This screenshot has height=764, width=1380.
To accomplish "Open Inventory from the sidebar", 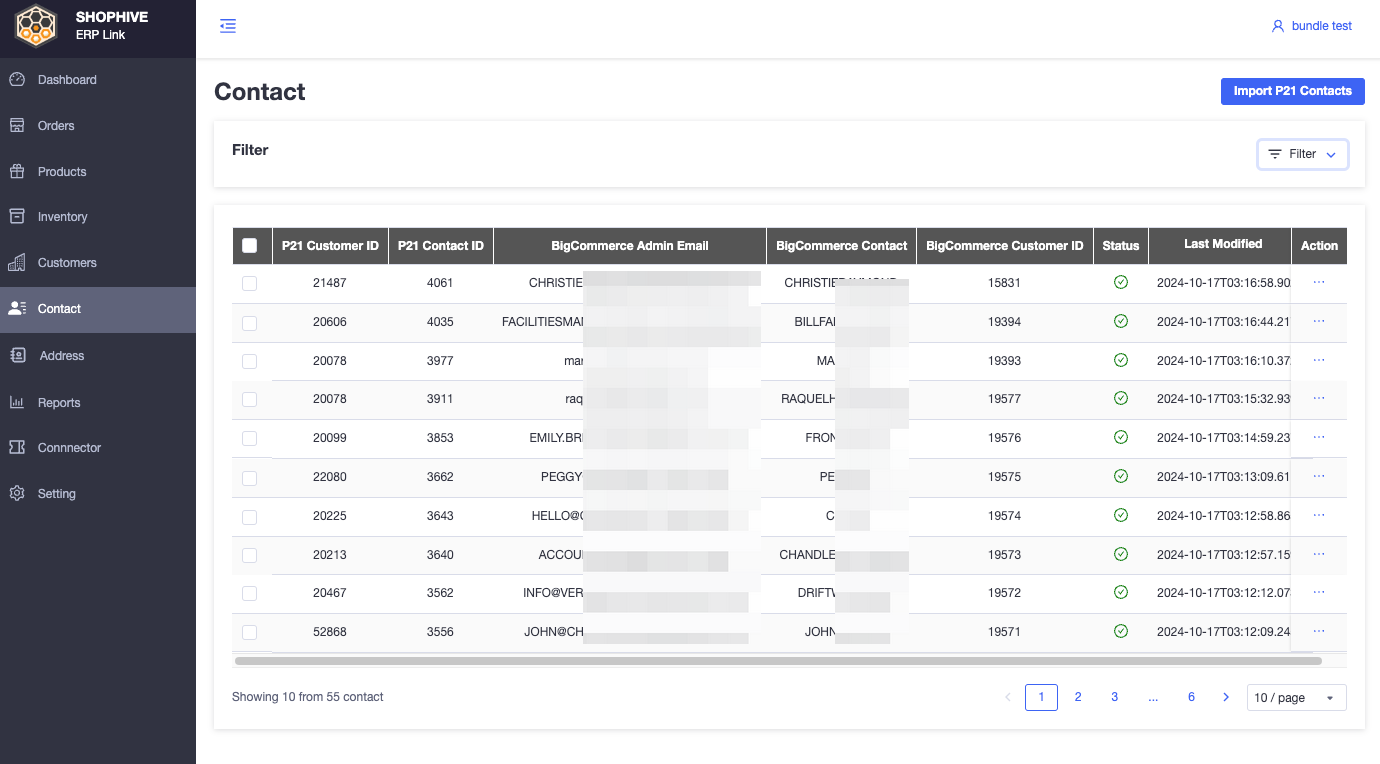I will 98,217.
